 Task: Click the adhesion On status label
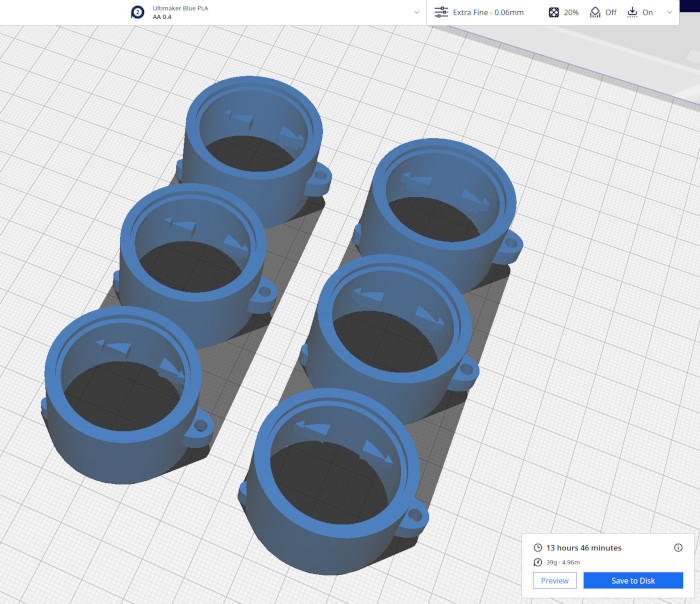[647, 12]
